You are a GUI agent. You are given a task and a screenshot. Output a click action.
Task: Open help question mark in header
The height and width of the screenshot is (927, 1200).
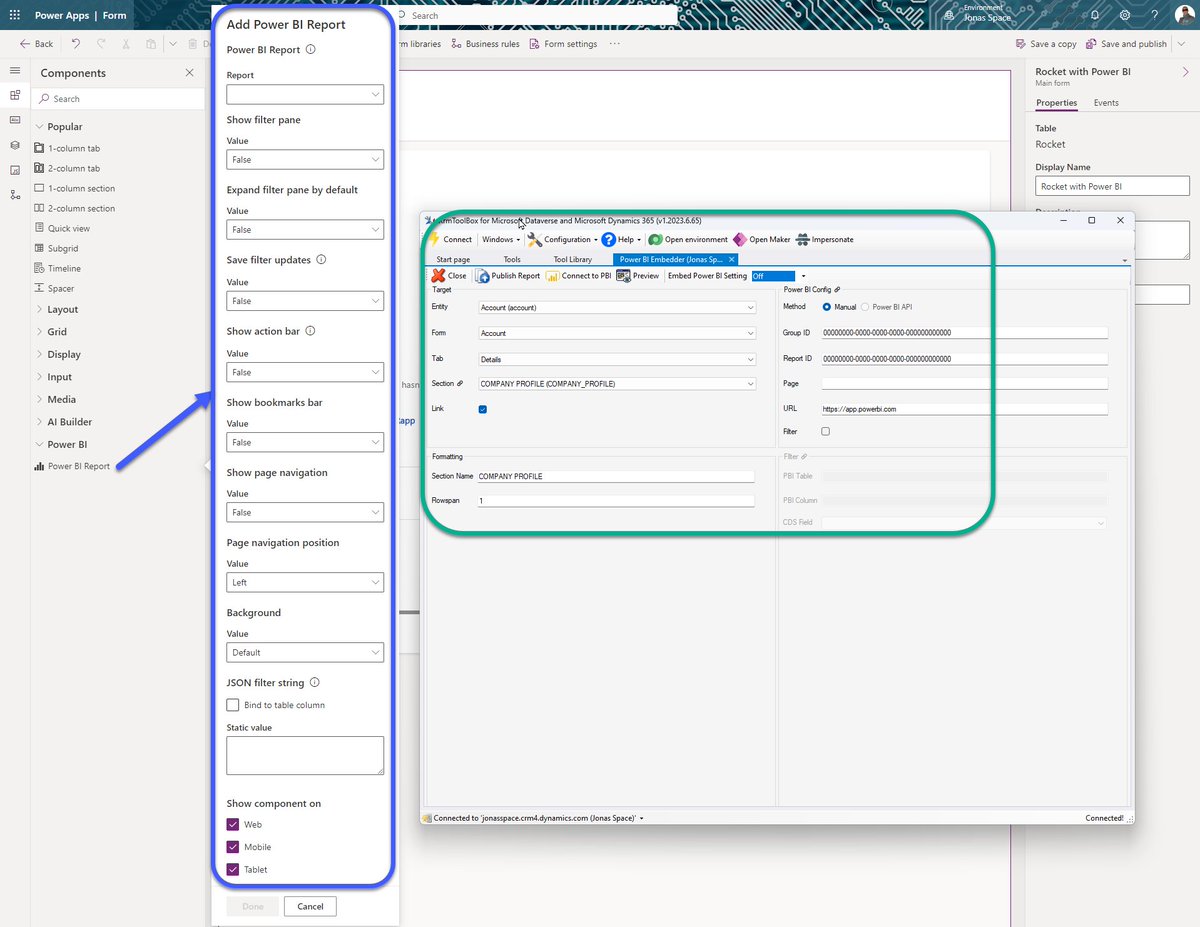pos(1154,15)
